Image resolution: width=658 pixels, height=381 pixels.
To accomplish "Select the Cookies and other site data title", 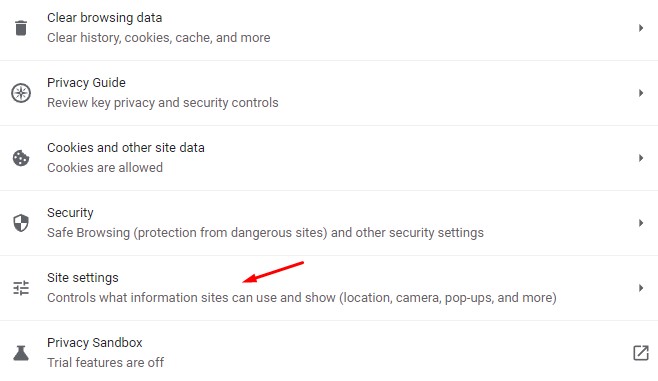I will pyautogui.click(x=126, y=148).
